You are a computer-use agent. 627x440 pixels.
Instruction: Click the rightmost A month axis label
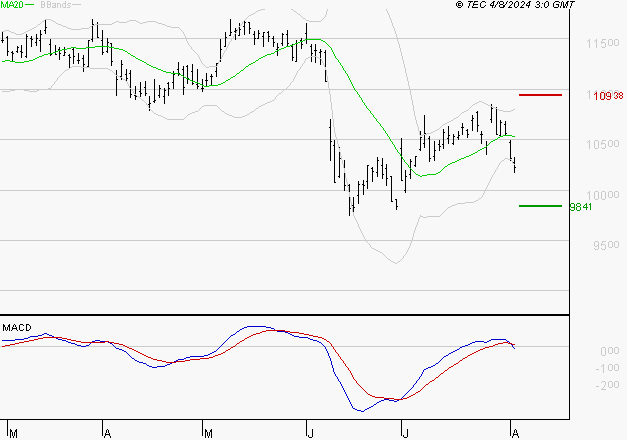pos(515,434)
